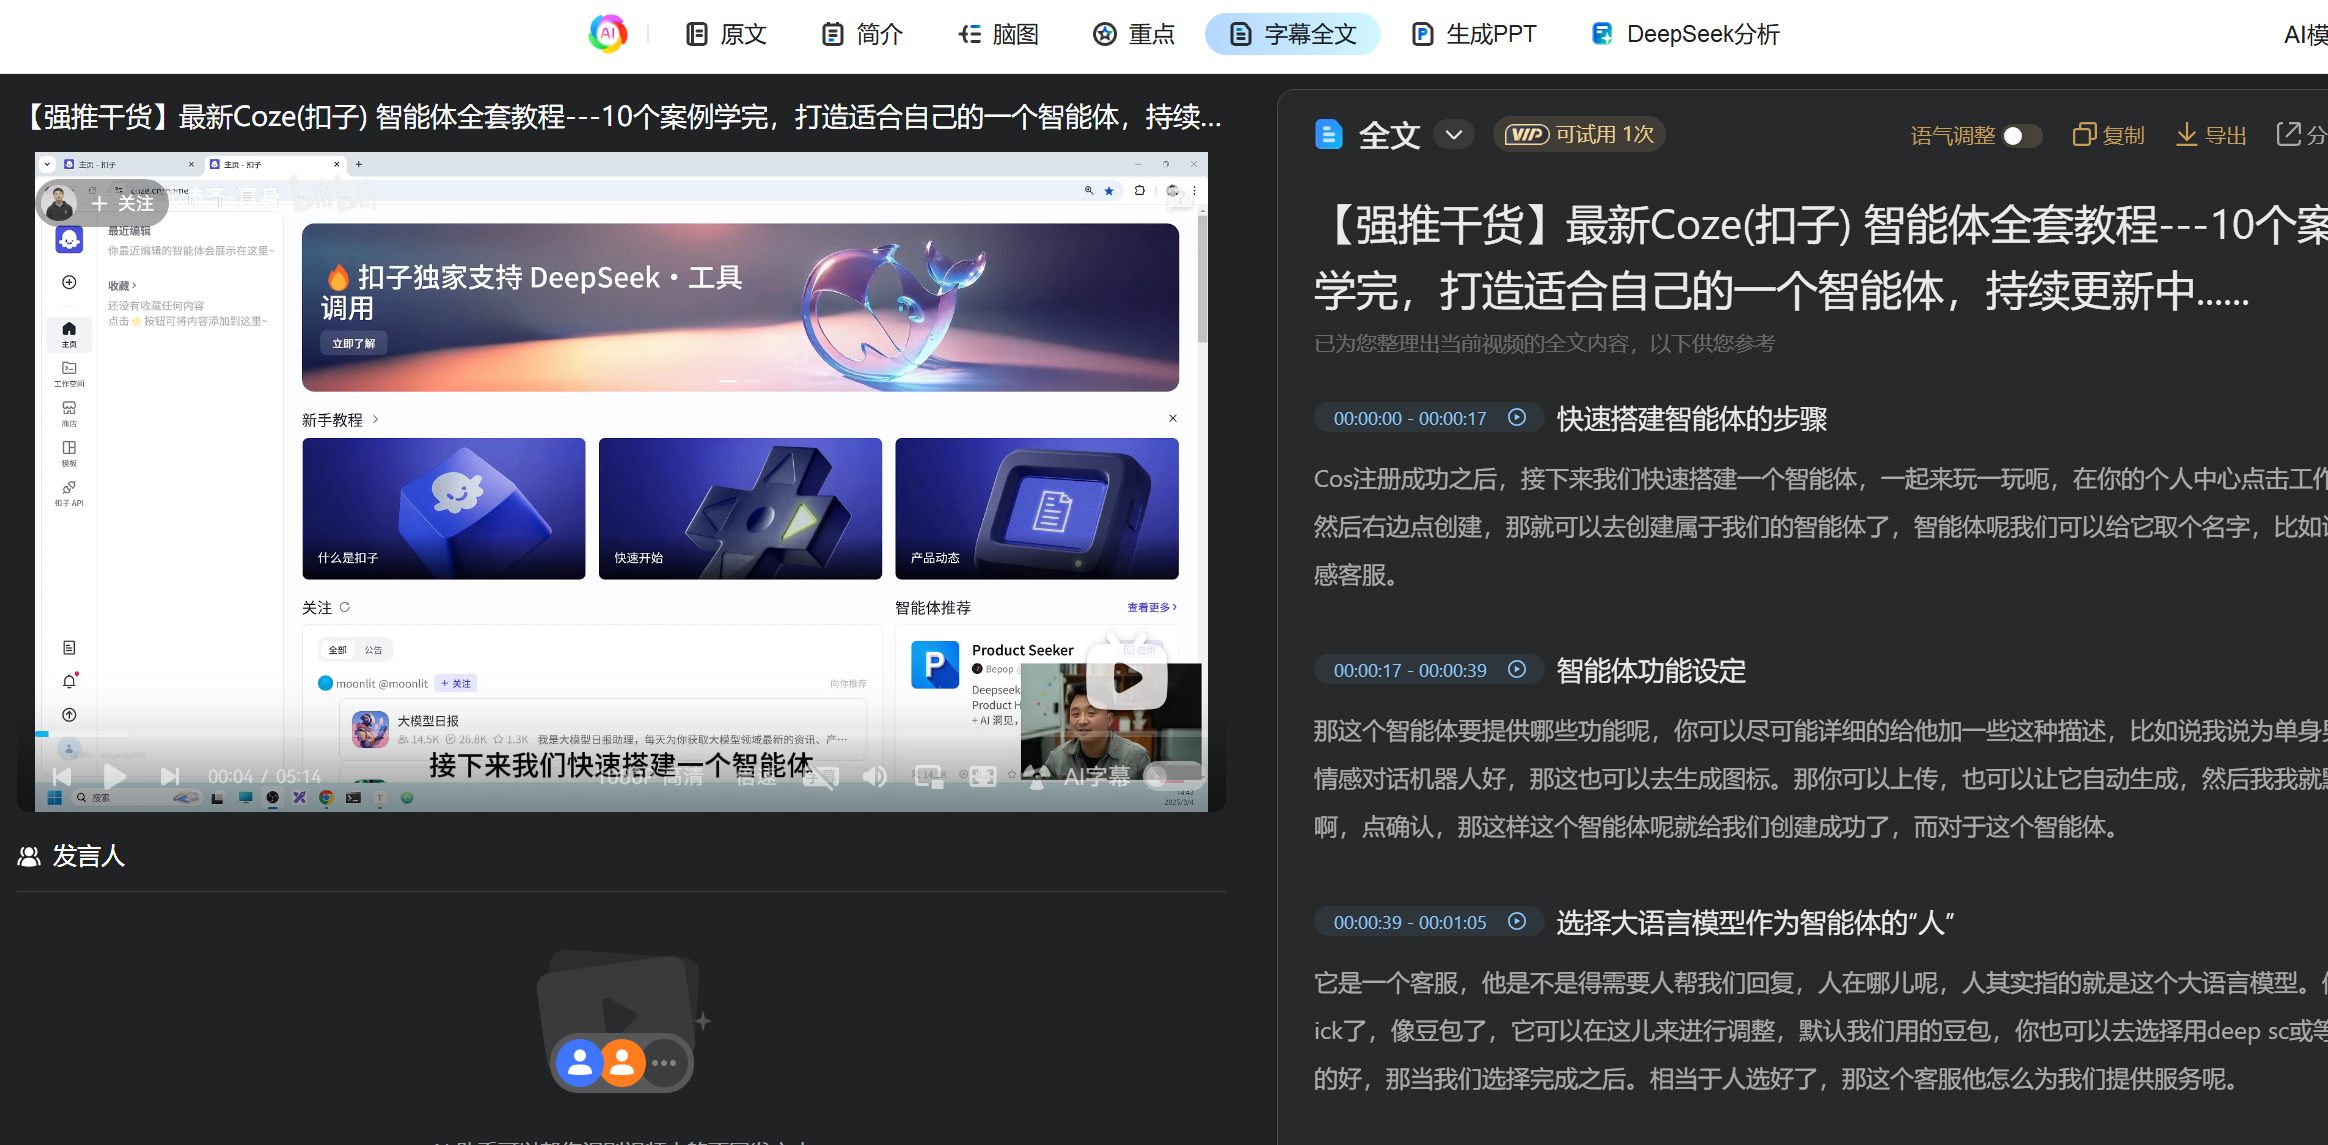Toggle the 语气调整 switch
Image resolution: width=2328 pixels, height=1145 pixels.
point(2022,136)
